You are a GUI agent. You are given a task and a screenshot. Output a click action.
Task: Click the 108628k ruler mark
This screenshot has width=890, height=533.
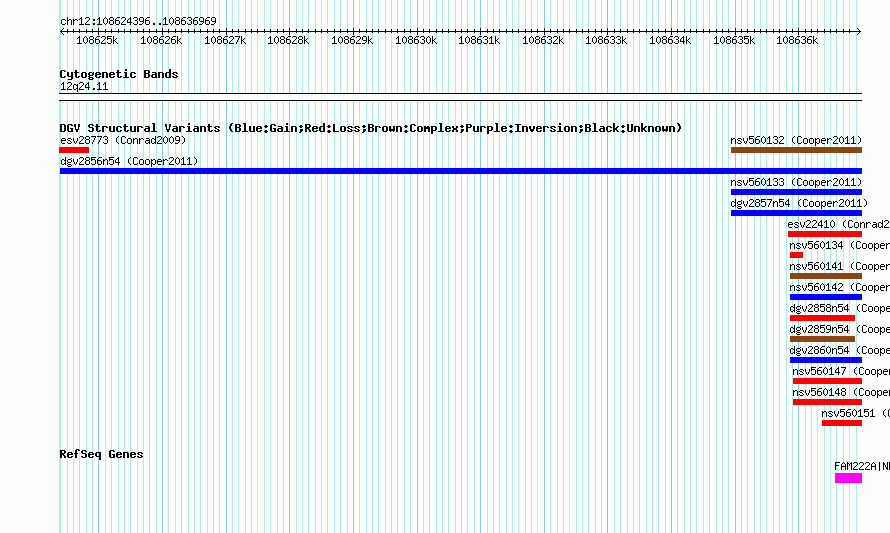(x=288, y=40)
